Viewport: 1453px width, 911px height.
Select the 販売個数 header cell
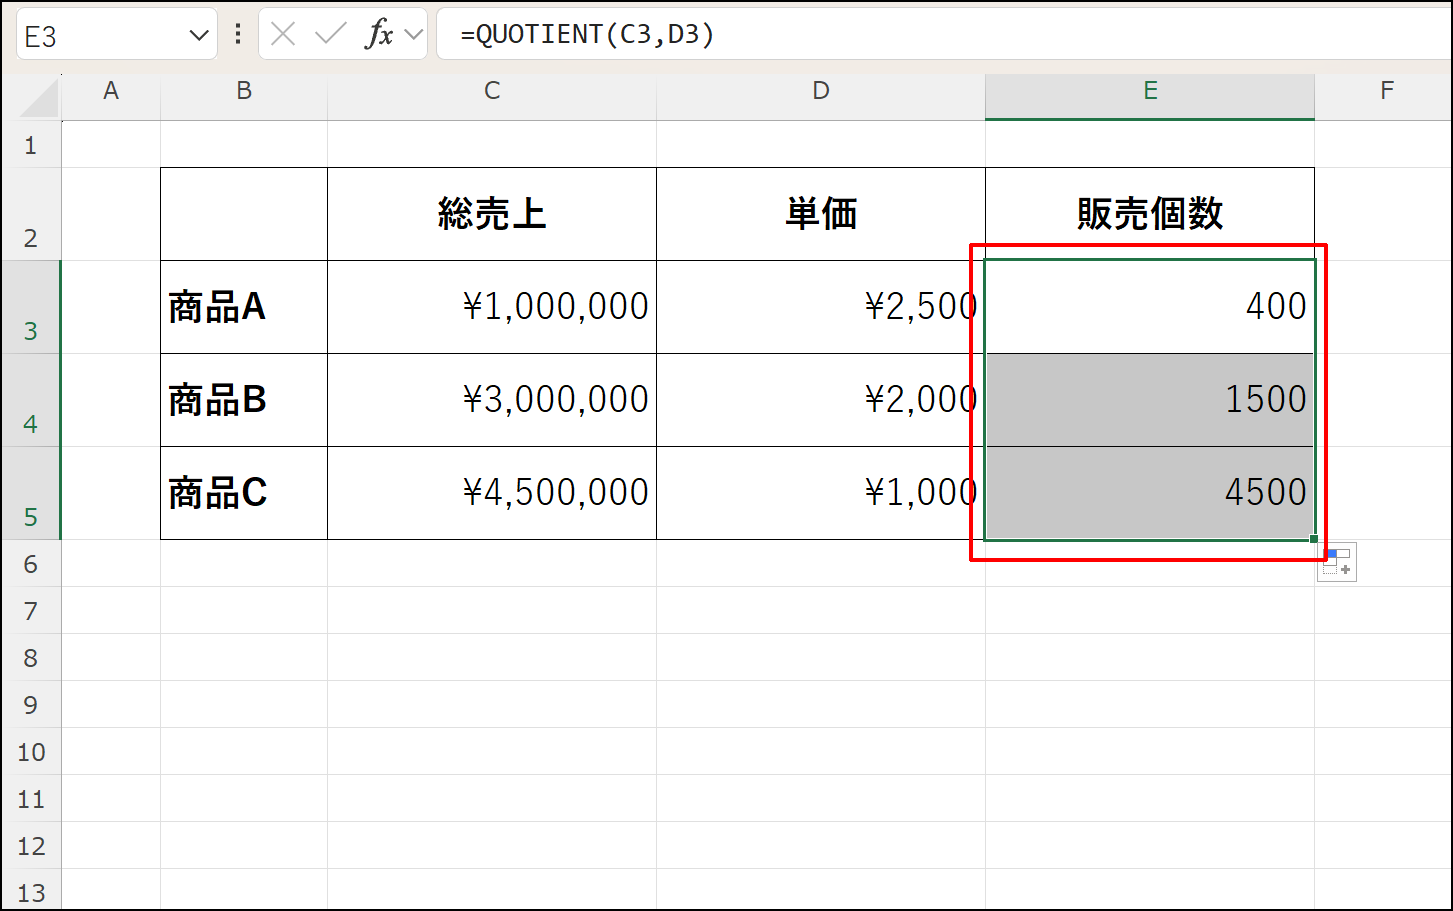(1148, 214)
